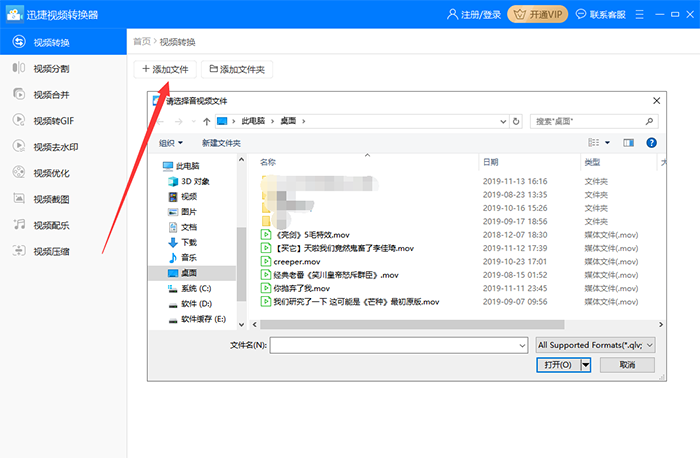Select file 《亮剑》5毛特效.mov

tap(305, 235)
